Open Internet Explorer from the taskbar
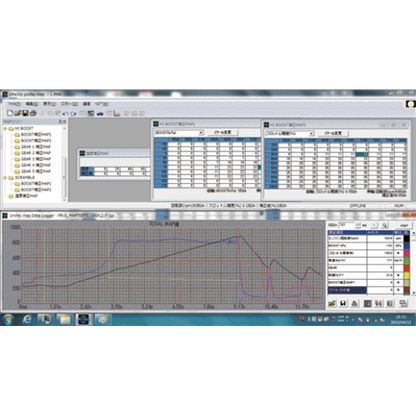This screenshot has height=416, width=416. tap(27, 319)
